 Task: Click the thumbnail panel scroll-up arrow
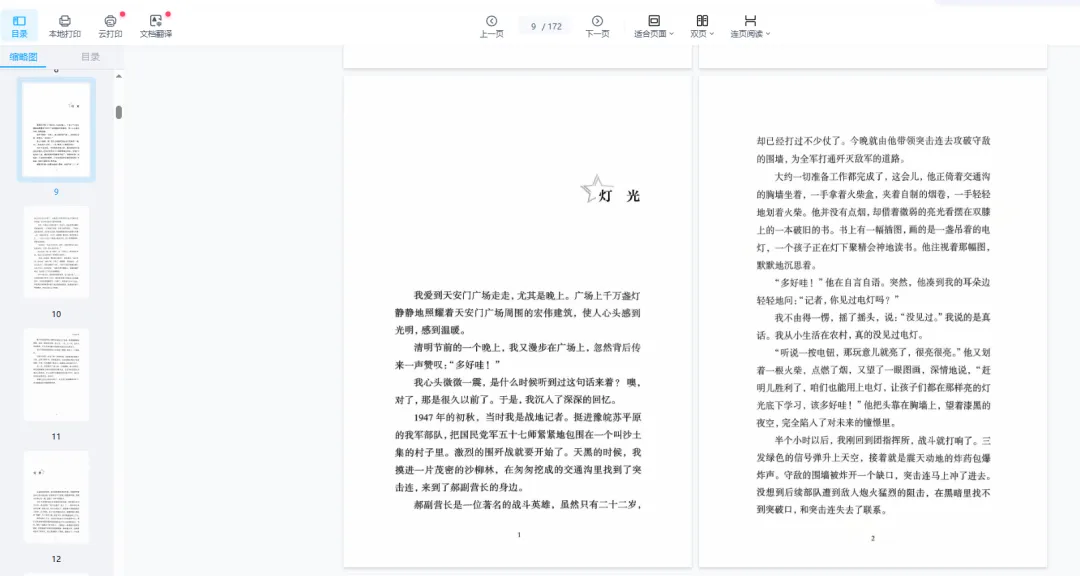(118, 76)
